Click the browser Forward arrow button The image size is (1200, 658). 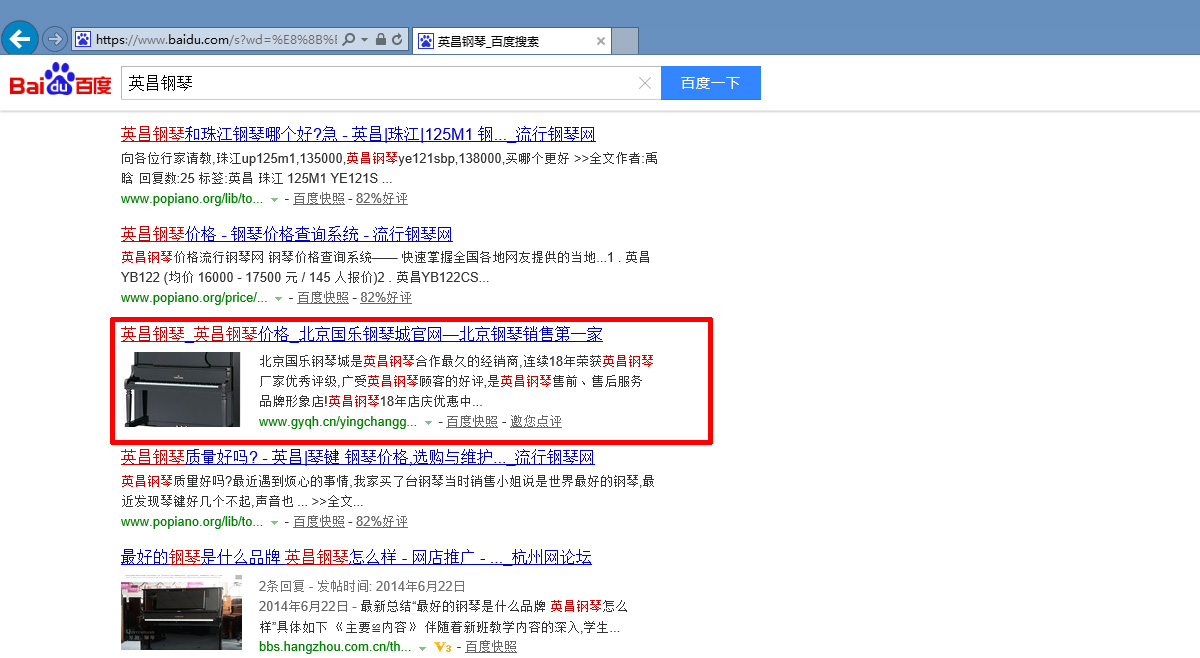tap(55, 40)
